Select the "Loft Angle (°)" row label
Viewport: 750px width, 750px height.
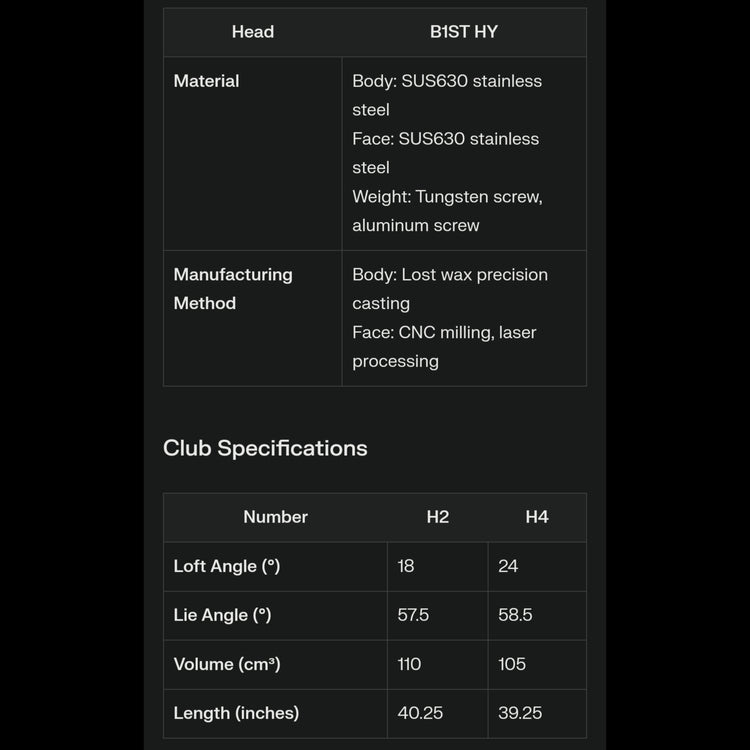click(x=227, y=566)
